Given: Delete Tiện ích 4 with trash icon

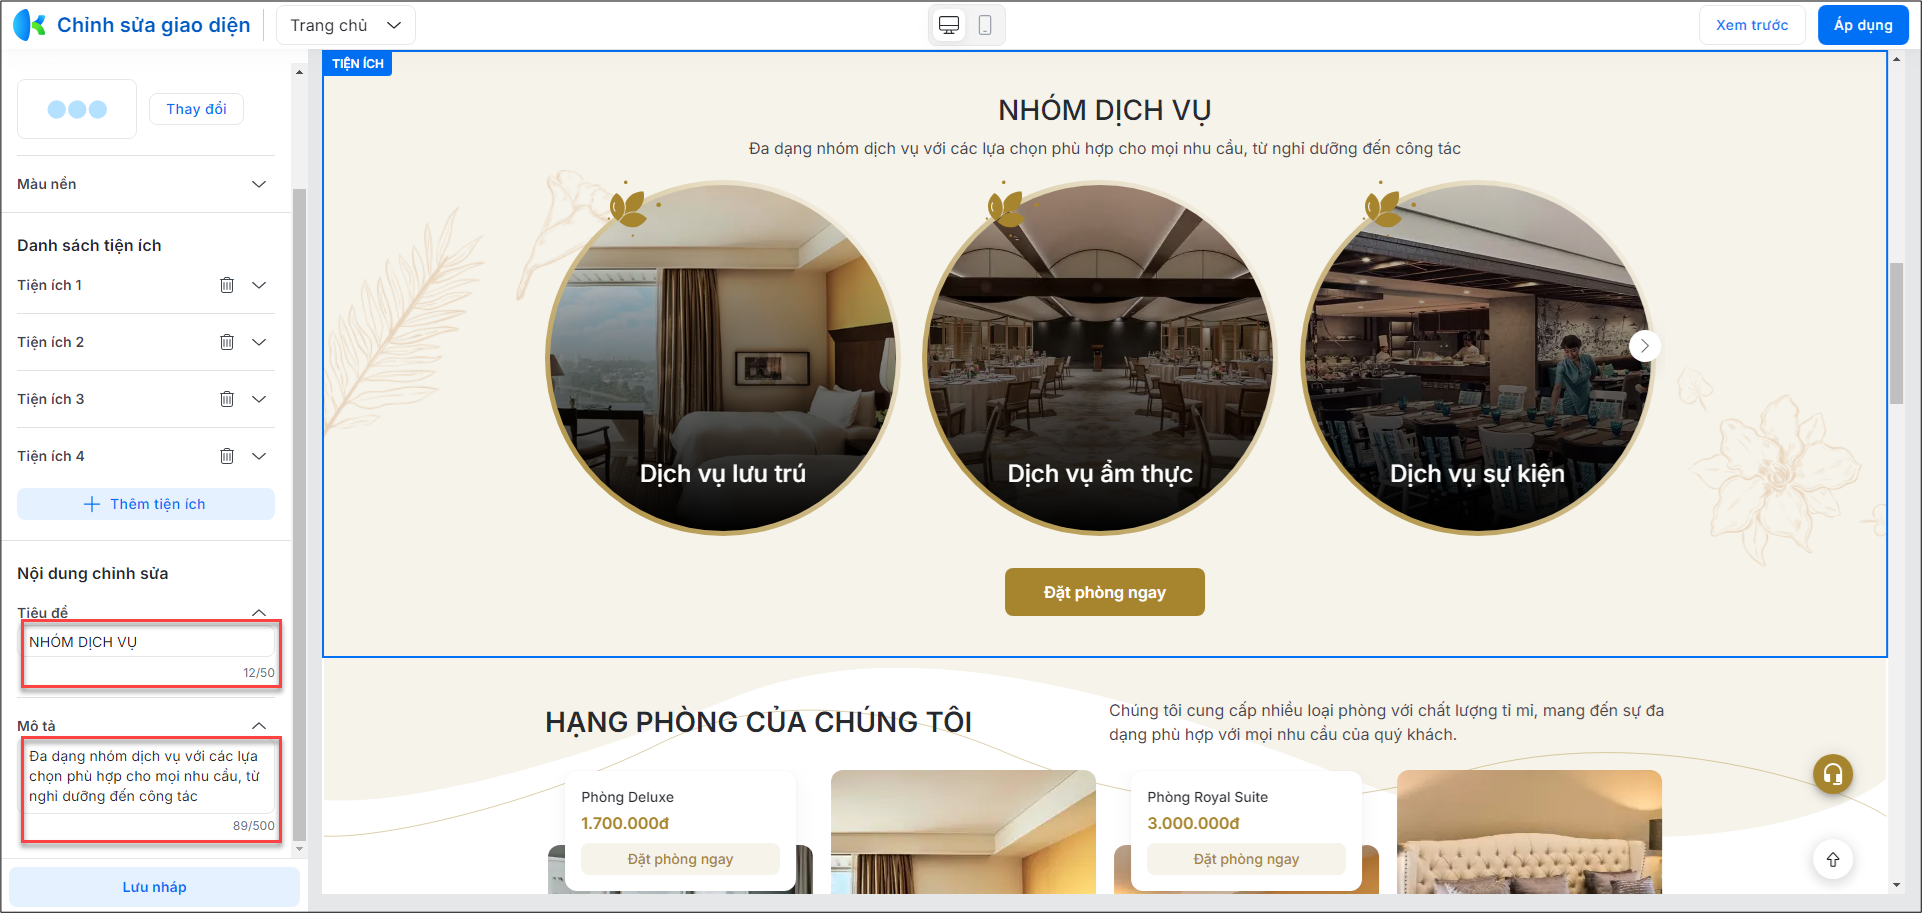Looking at the screenshot, I should pyautogui.click(x=227, y=456).
